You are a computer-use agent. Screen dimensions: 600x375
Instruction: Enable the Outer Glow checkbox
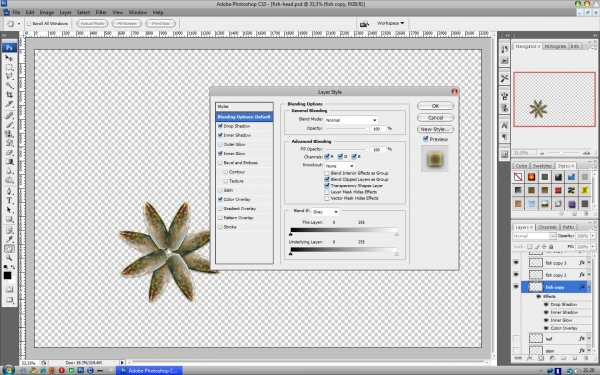[220, 144]
